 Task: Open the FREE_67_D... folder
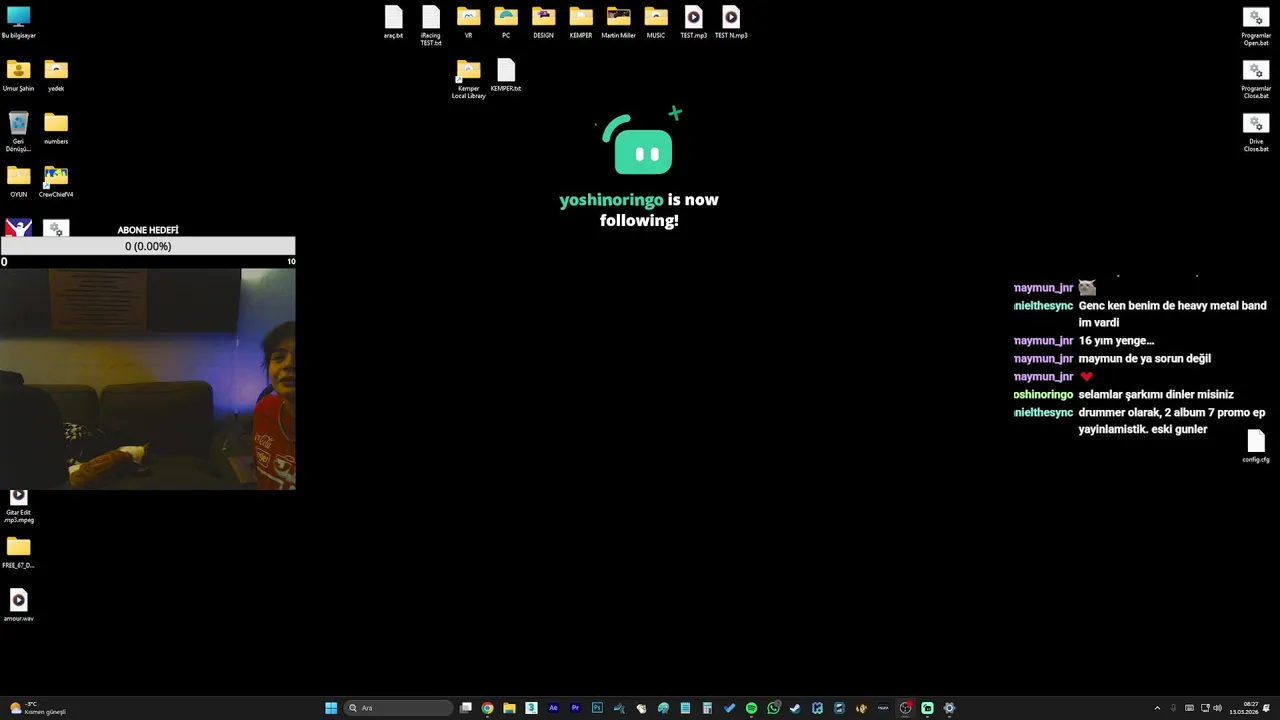pos(18,552)
